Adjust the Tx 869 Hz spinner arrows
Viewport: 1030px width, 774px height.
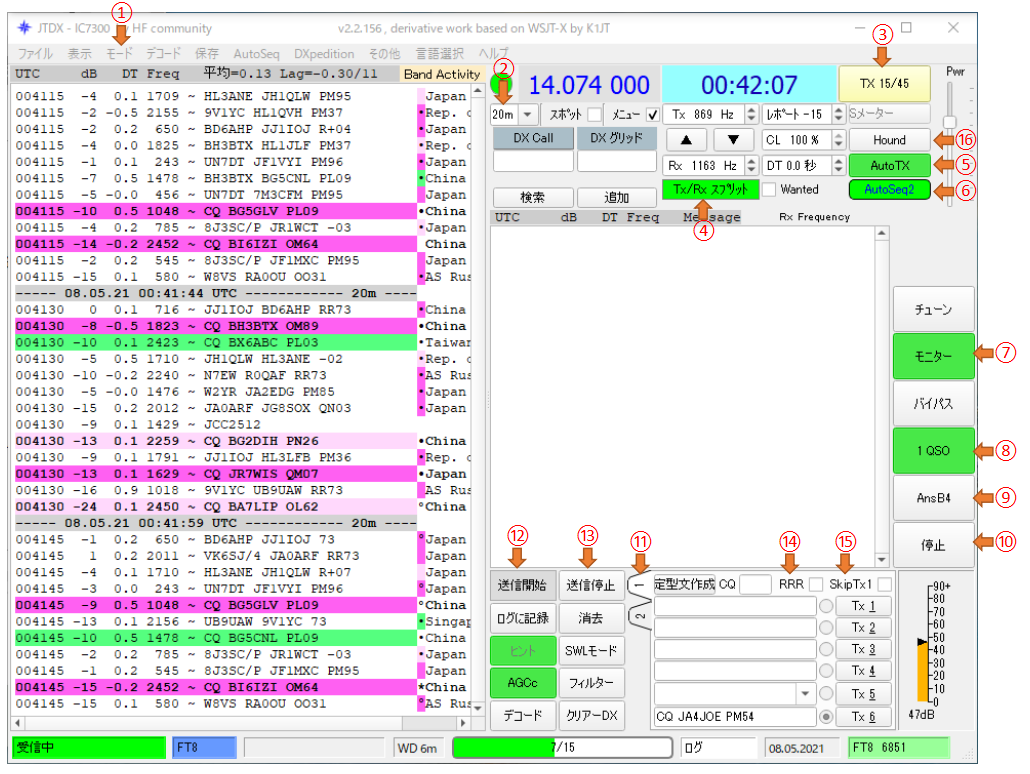(x=751, y=114)
